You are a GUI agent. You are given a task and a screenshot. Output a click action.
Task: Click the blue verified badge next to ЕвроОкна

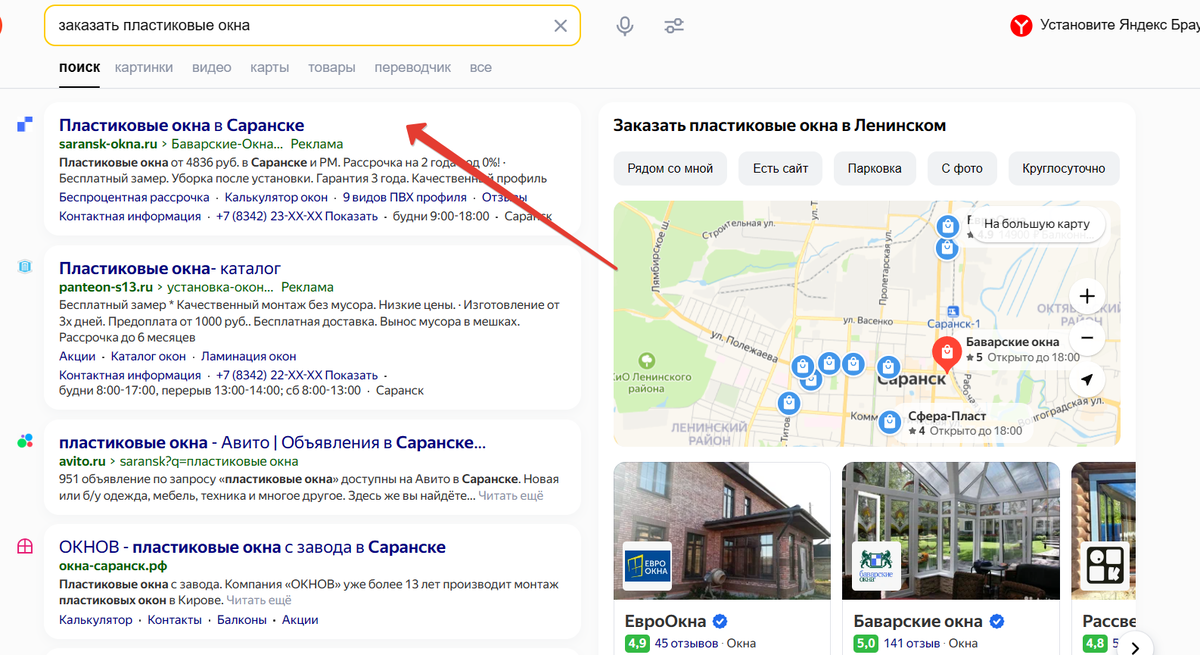[x=719, y=621]
